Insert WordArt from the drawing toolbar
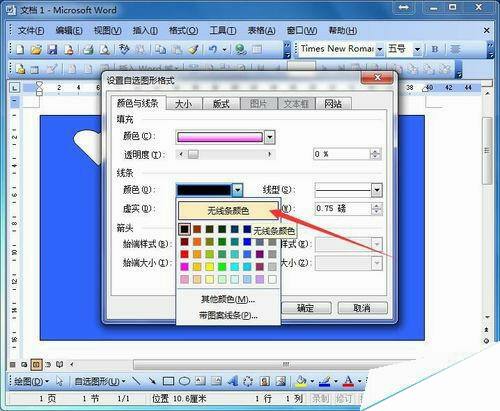This screenshot has width=500, height=411. tap(233, 381)
